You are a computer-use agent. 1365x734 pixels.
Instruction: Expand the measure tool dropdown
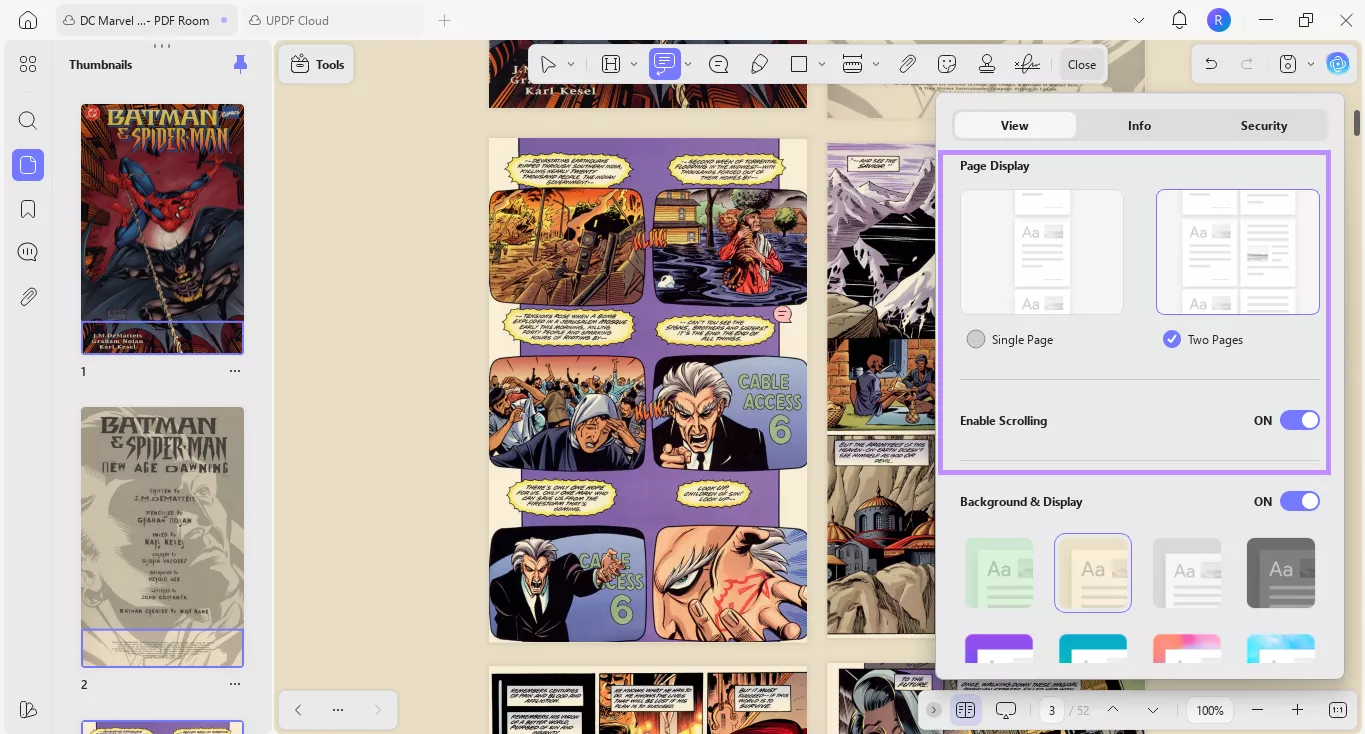point(876,64)
